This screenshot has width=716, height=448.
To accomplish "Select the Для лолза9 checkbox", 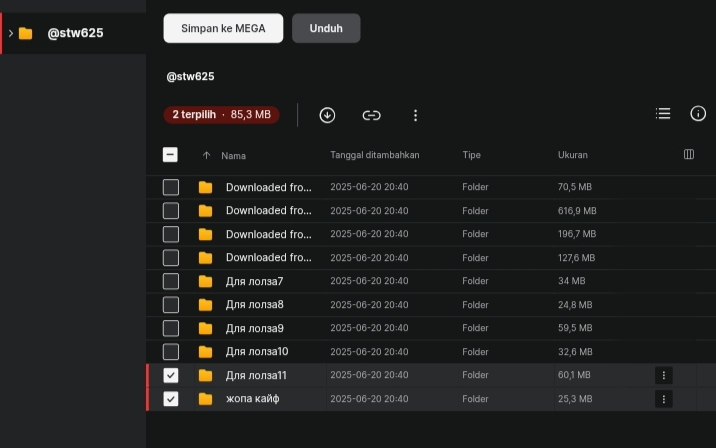I will [x=171, y=328].
